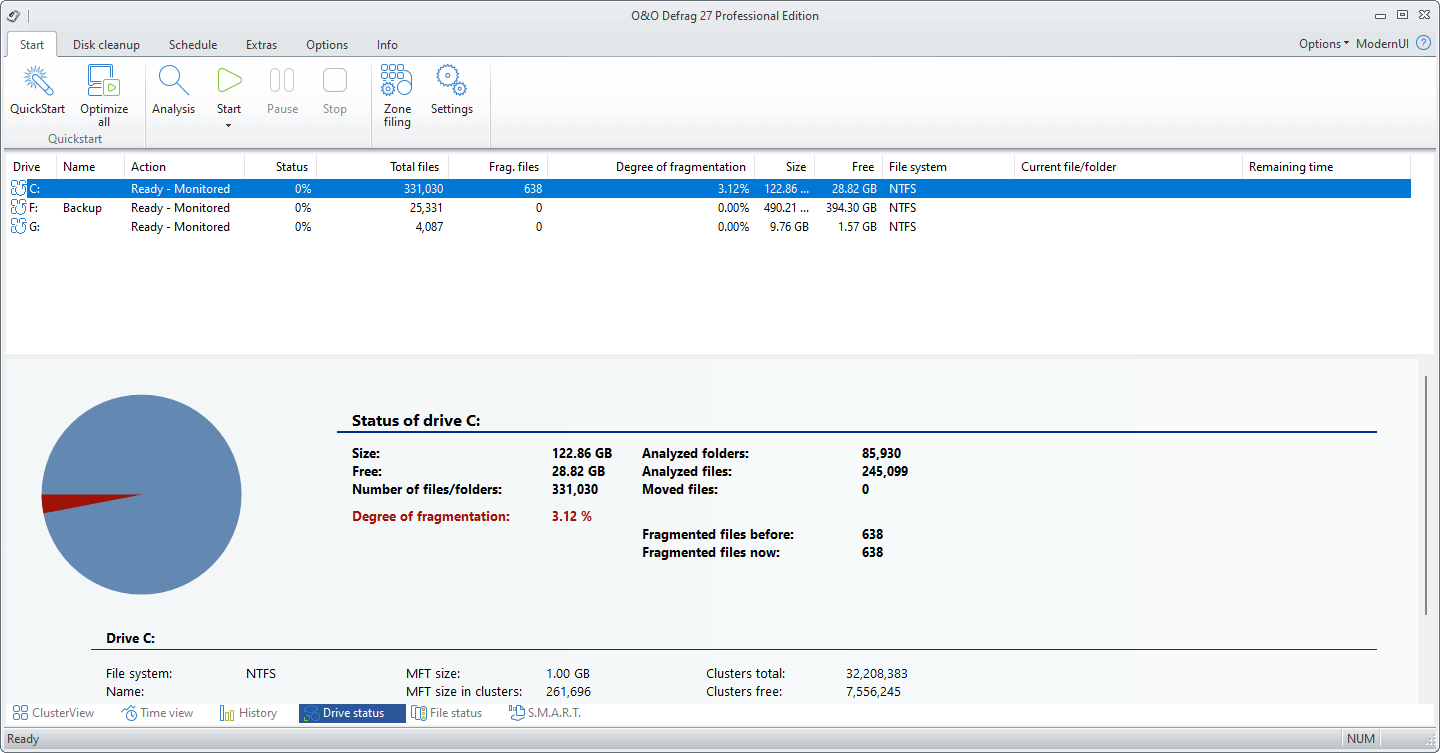Click the help question mark icon
This screenshot has height=753, width=1440.
click(x=1424, y=44)
